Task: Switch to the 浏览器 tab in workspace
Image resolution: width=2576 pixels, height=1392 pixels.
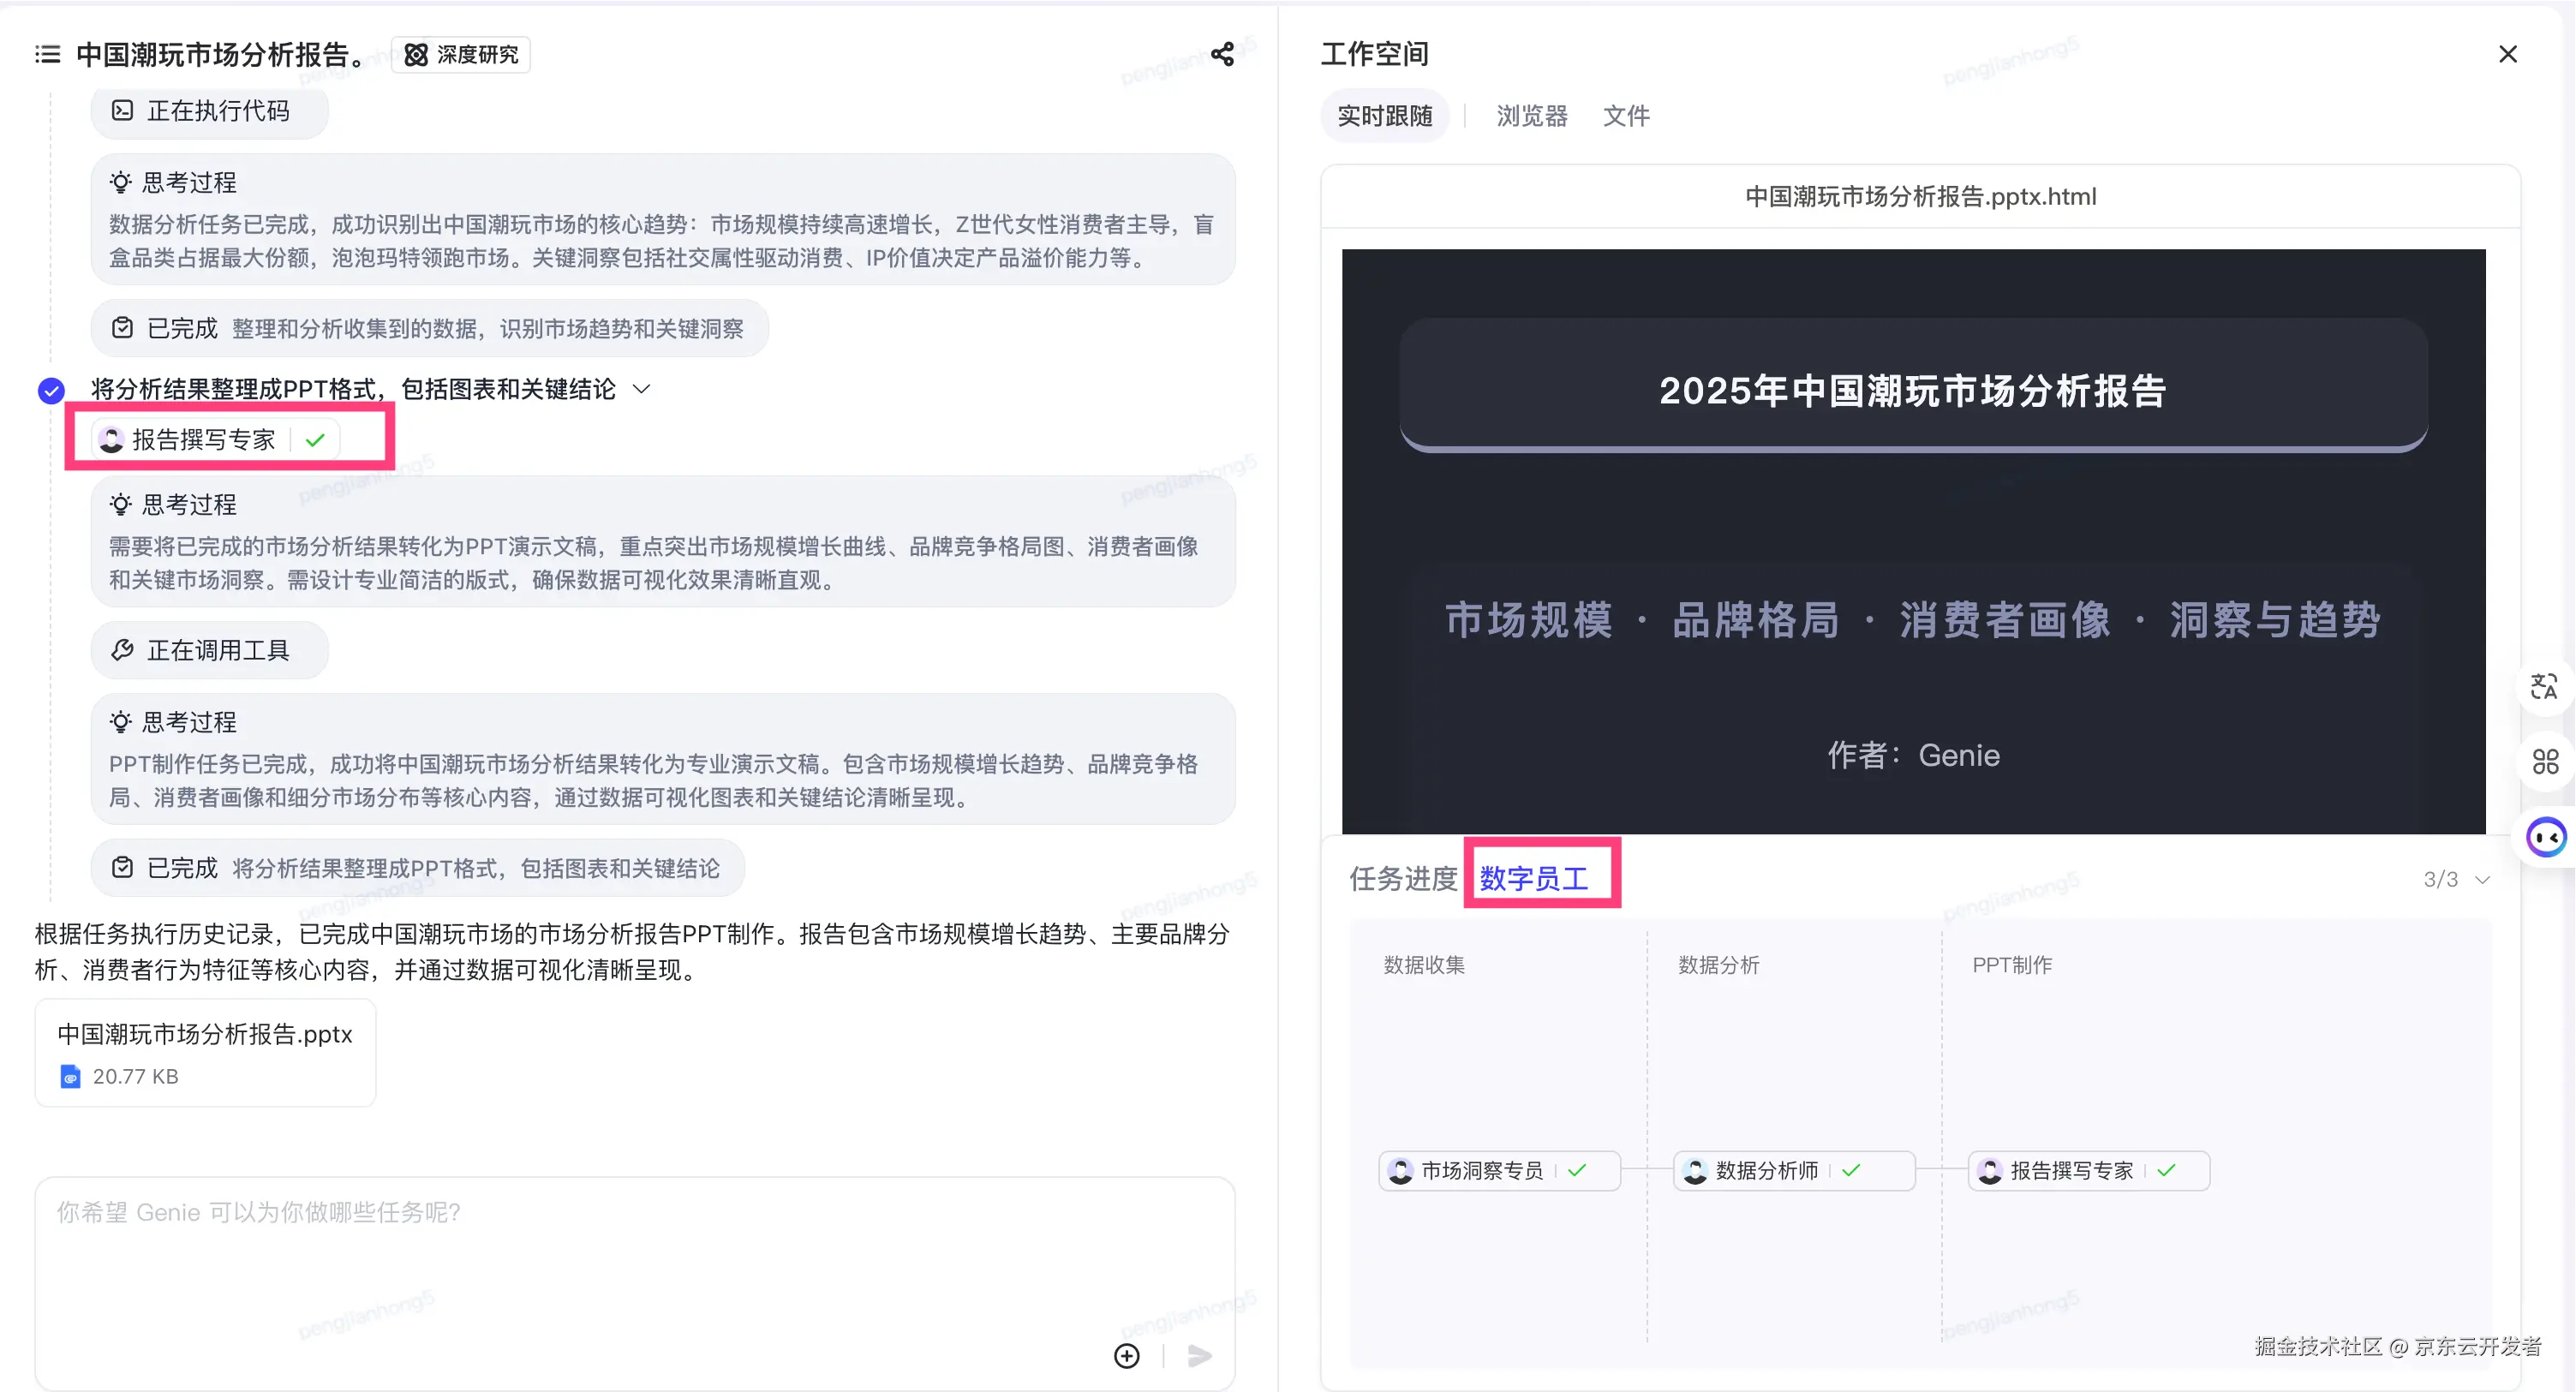Action: click(1530, 115)
